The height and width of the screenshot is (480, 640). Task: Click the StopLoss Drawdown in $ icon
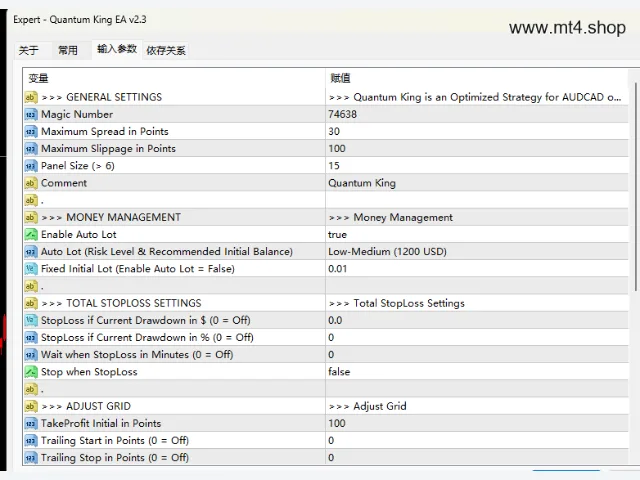tap(31, 320)
